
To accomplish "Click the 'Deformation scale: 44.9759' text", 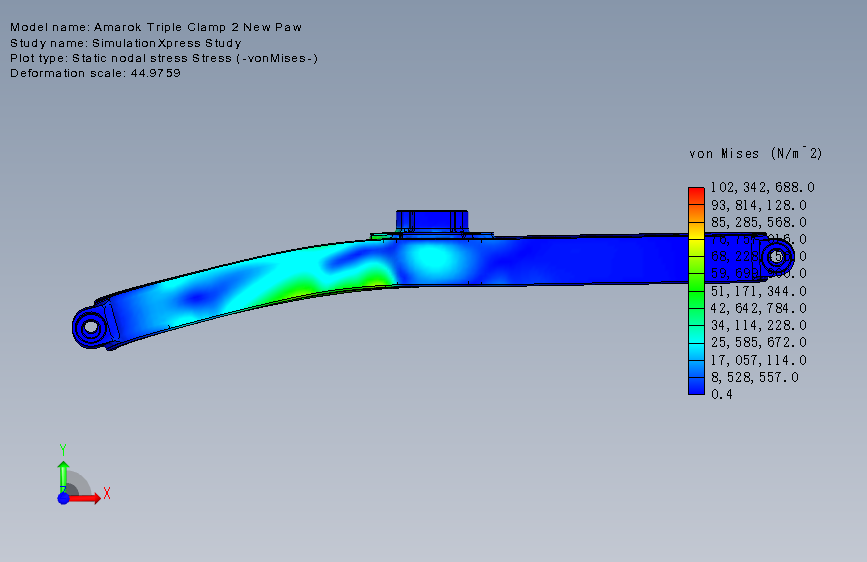I will [95, 73].
